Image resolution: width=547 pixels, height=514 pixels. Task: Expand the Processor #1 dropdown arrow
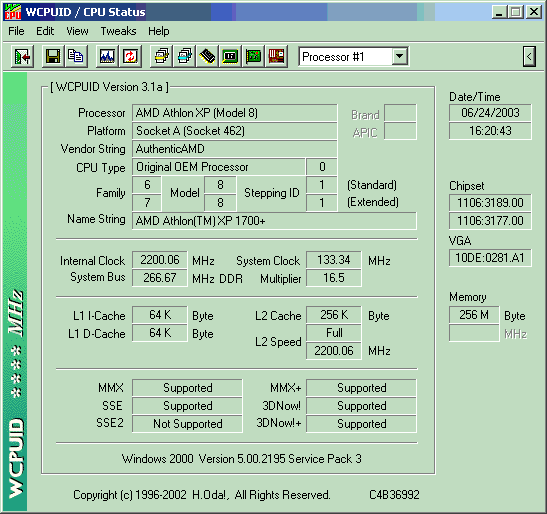coord(399,56)
